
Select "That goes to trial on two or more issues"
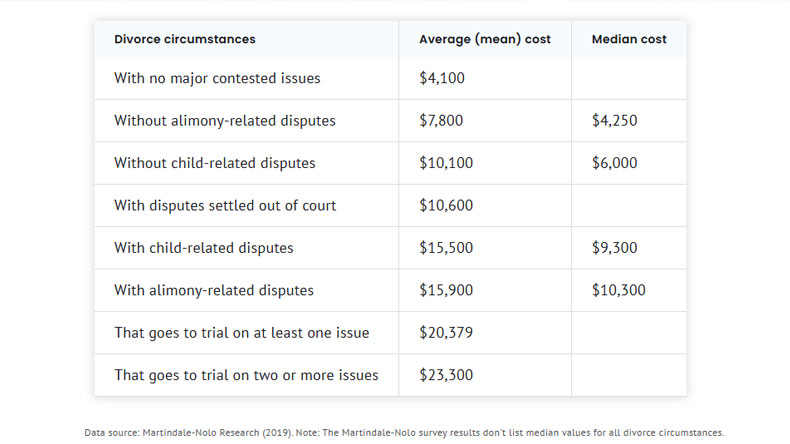coord(246,376)
